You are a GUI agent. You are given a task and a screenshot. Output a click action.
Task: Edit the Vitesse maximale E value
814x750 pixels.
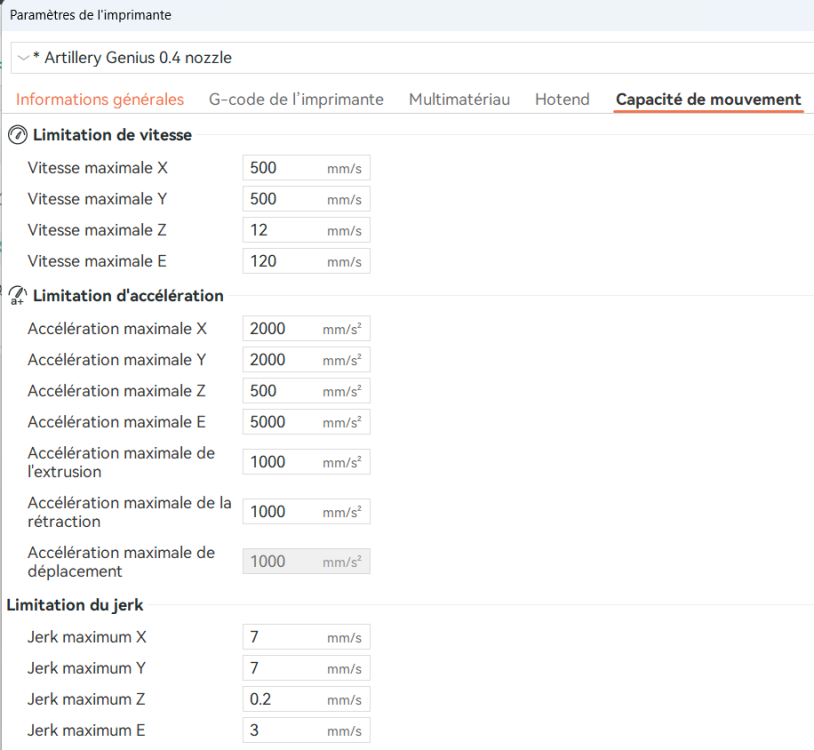(306, 261)
